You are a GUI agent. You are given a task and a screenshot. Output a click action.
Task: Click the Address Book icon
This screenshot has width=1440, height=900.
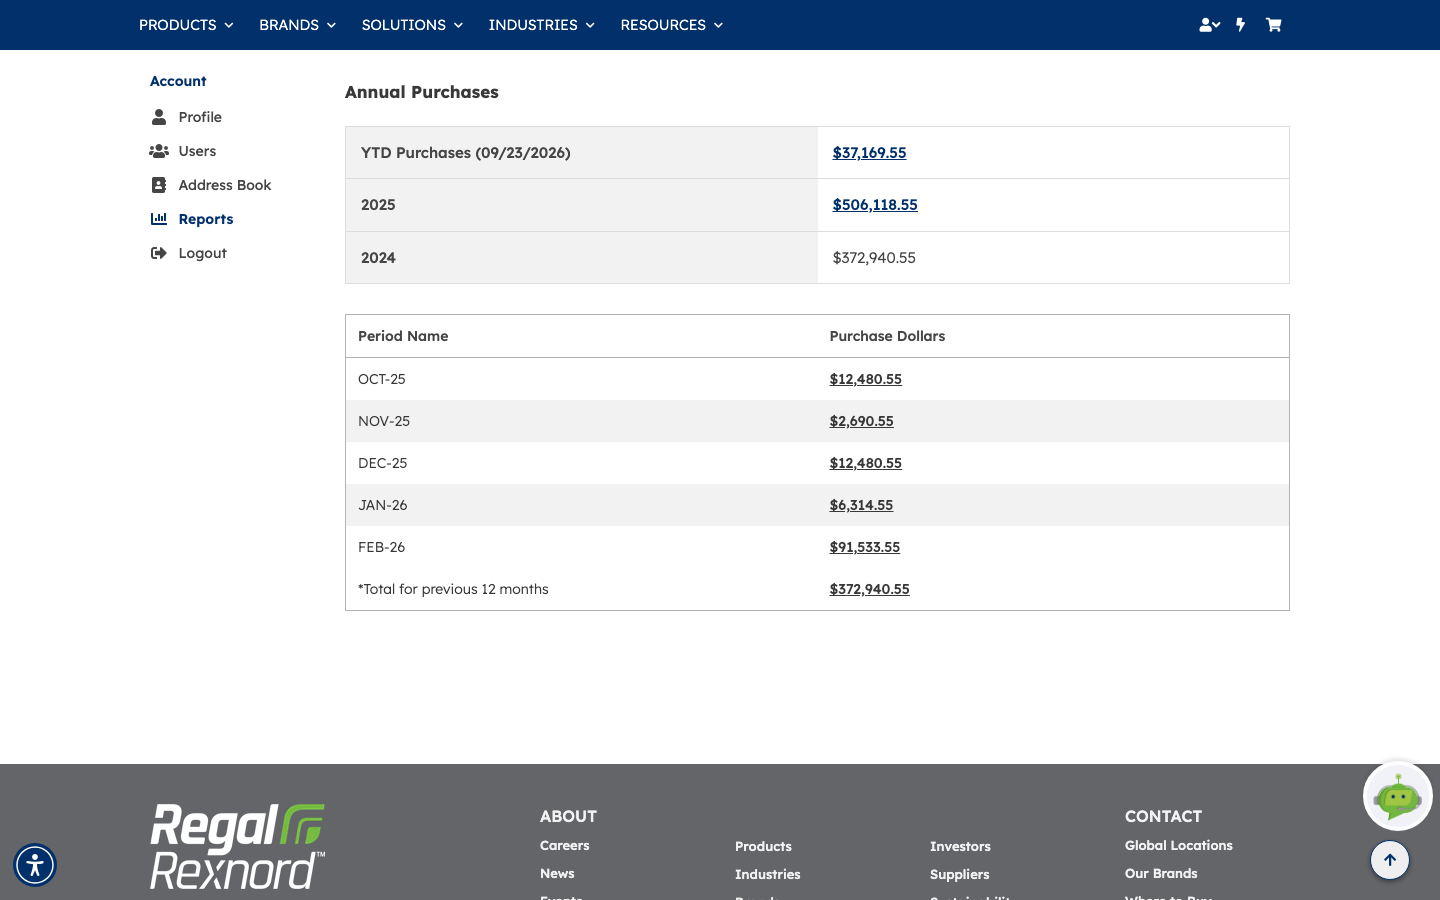click(159, 185)
